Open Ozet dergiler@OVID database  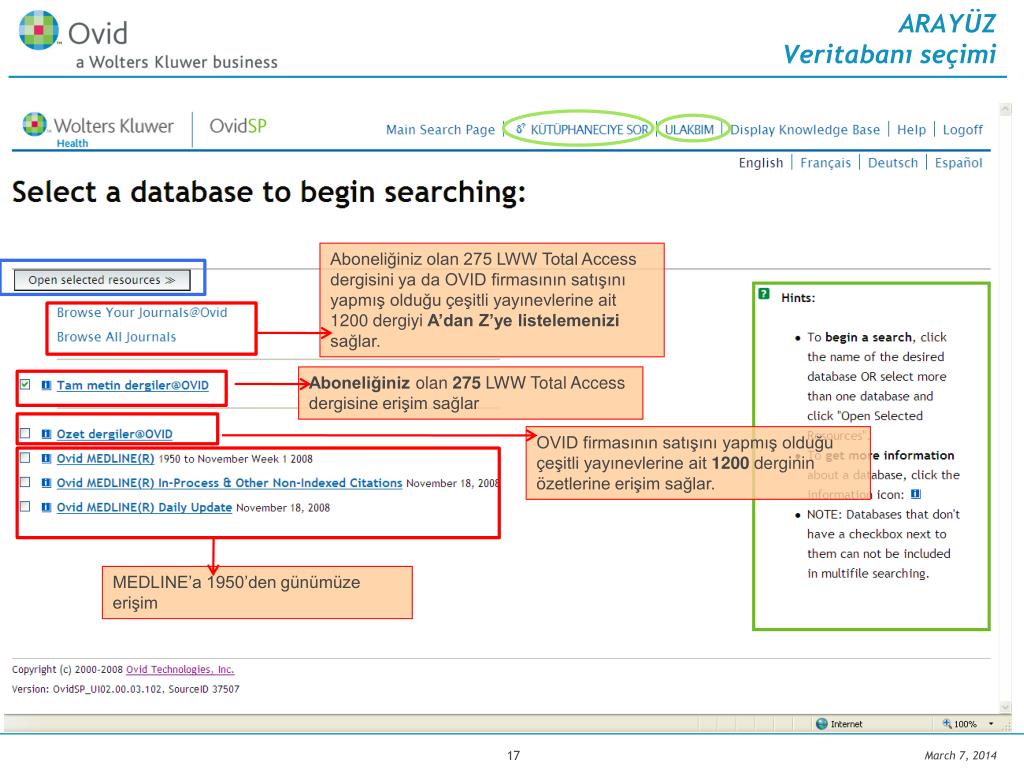coord(114,434)
